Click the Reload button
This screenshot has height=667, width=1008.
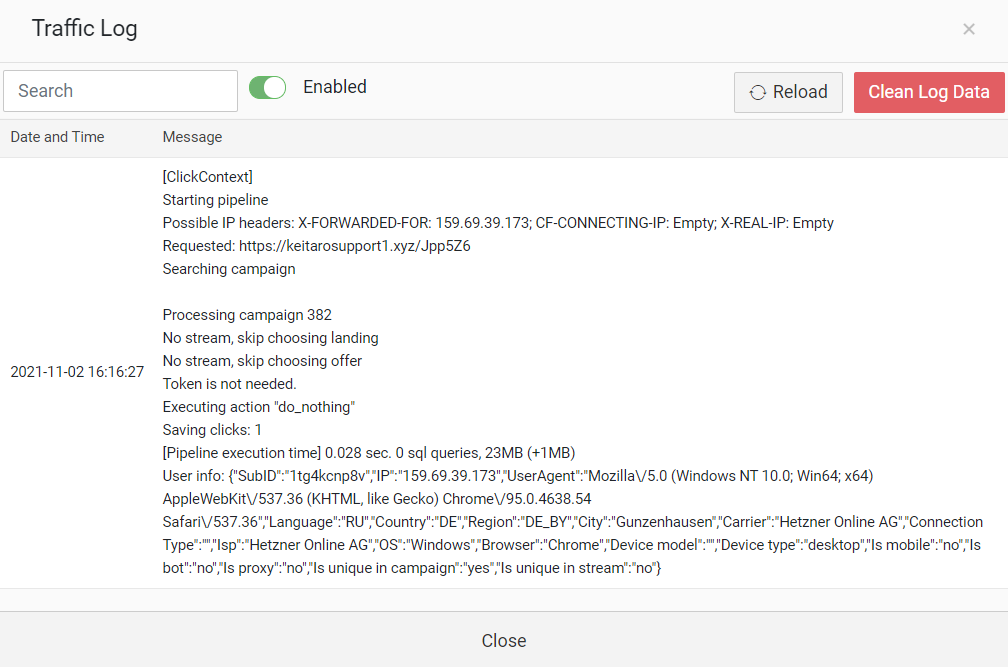[788, 93]
